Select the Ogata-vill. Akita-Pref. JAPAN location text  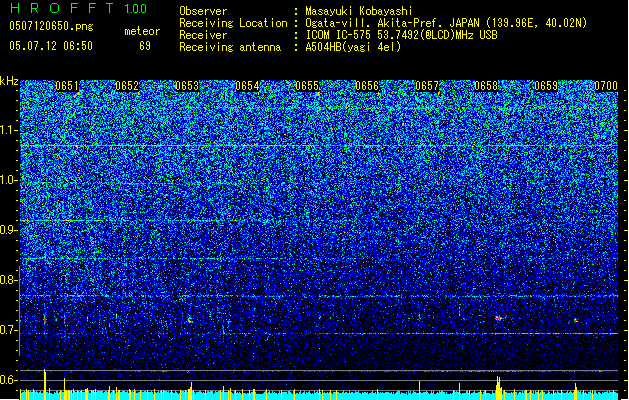click(x=446, y=23)
